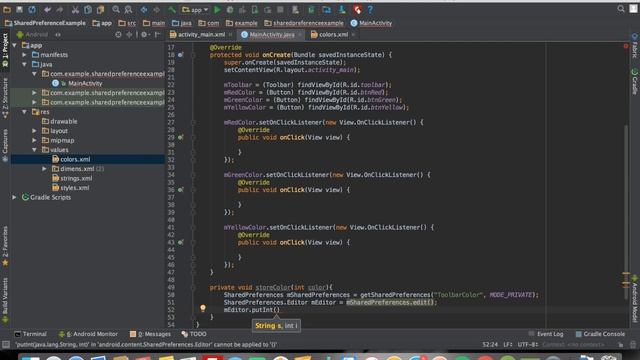Click the SDK Manager download icon
This screenshot has height=360, width=640.
[x=342, y=9]
